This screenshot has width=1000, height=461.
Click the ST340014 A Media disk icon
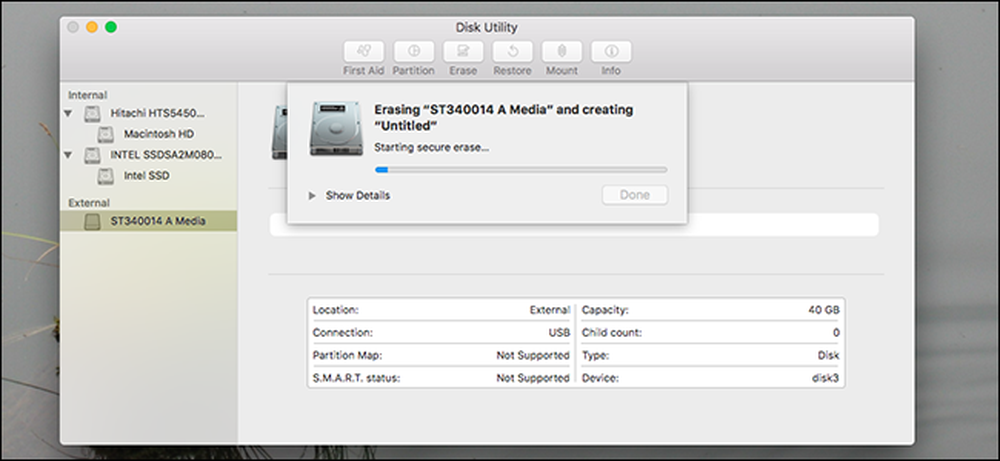pos(92,221)
